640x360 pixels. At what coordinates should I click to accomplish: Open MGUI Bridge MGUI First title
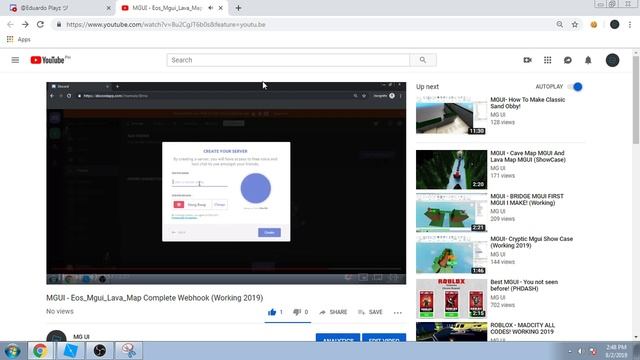[x=527, y=199]
